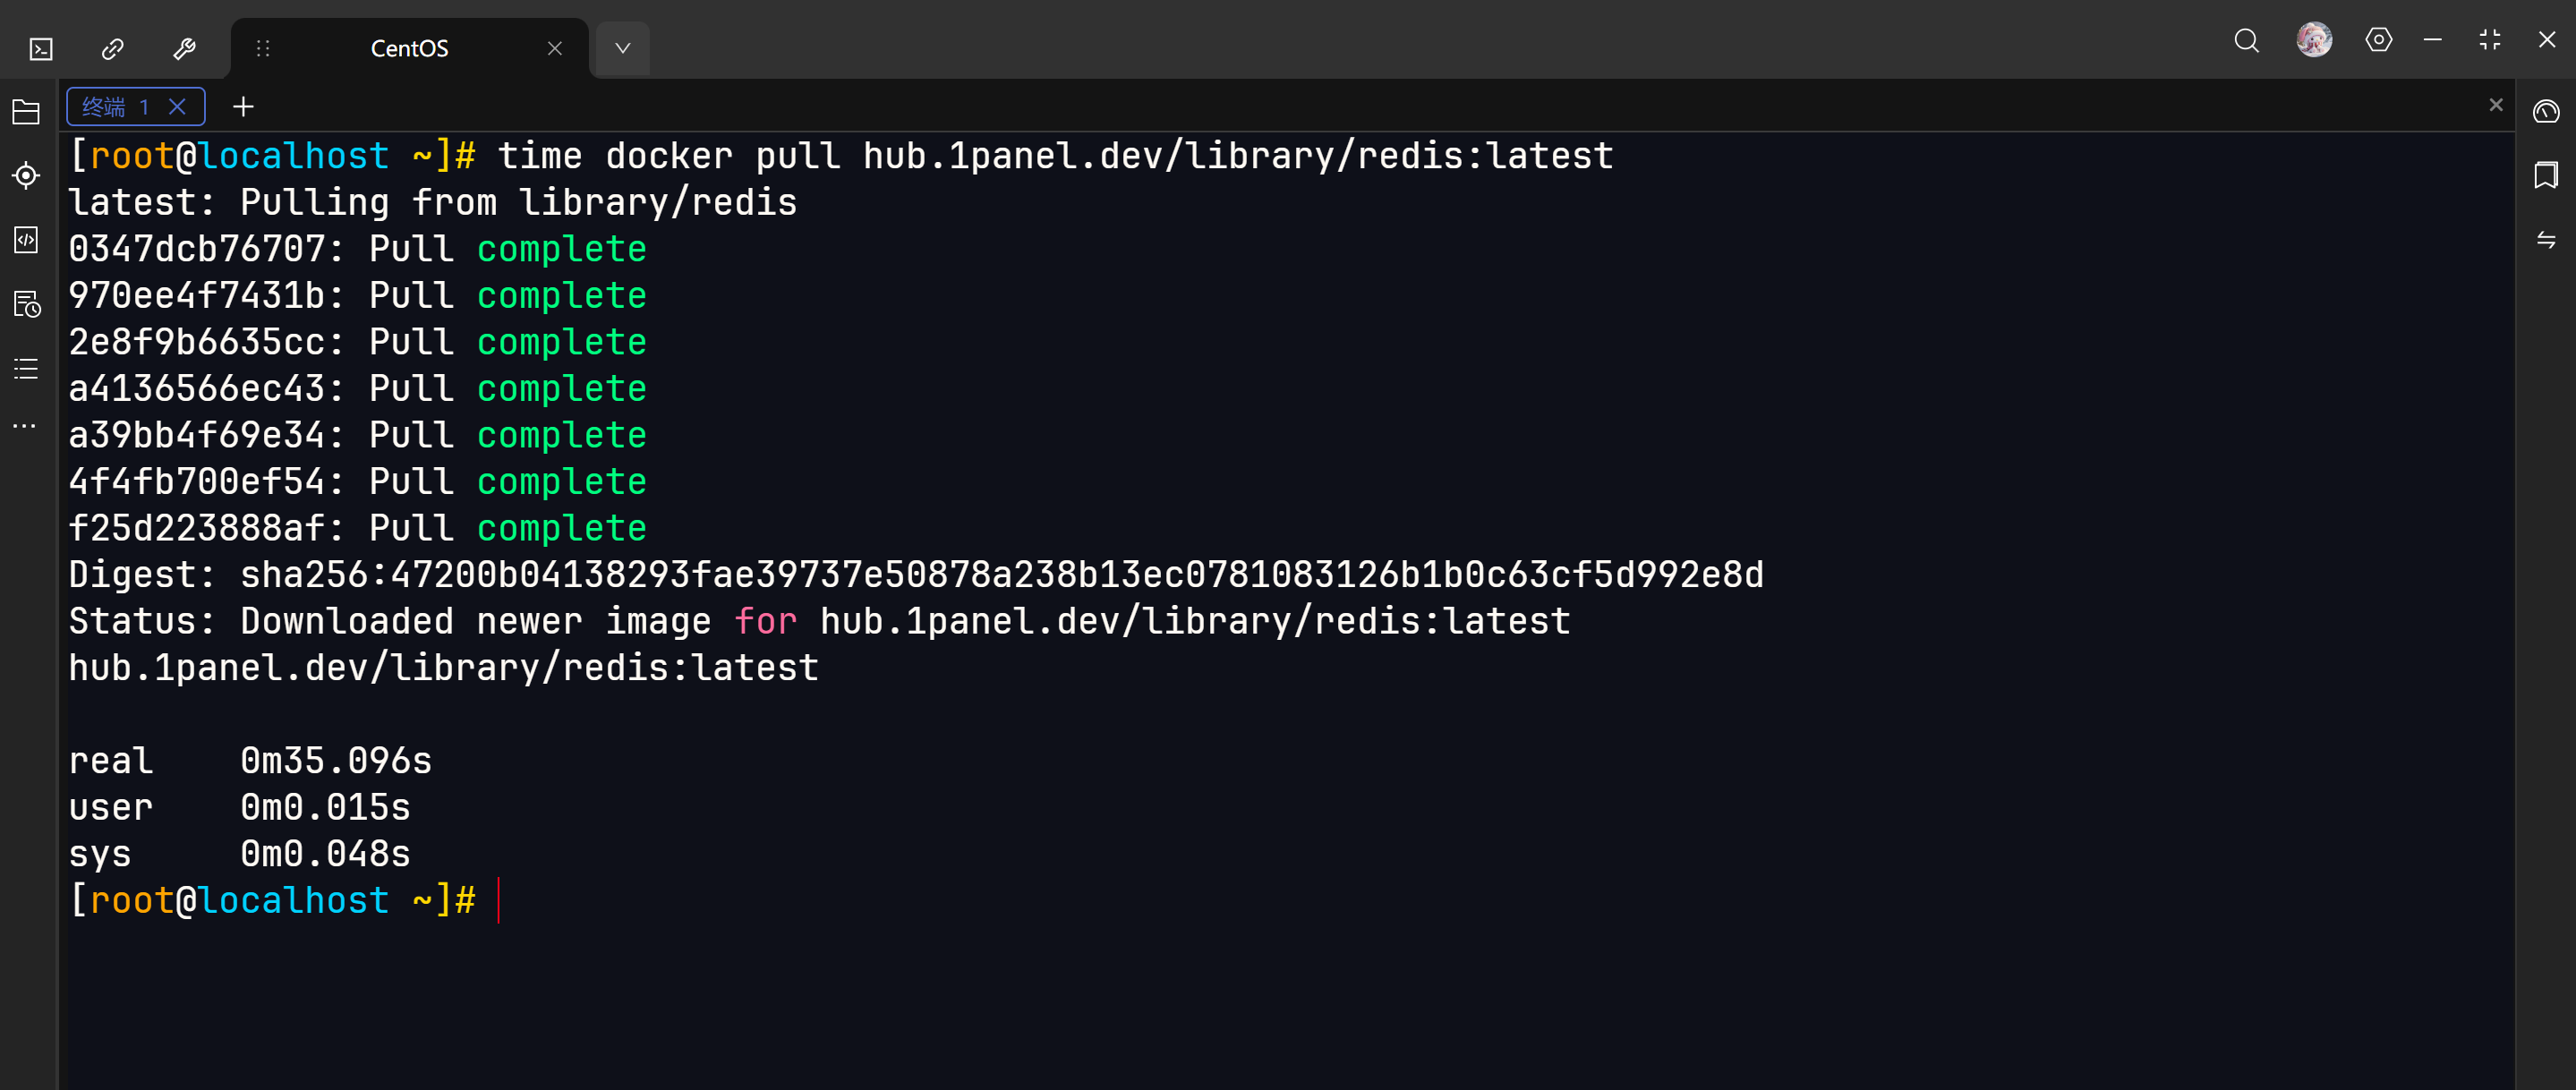Open the code snippets panel

click(25, 240)
